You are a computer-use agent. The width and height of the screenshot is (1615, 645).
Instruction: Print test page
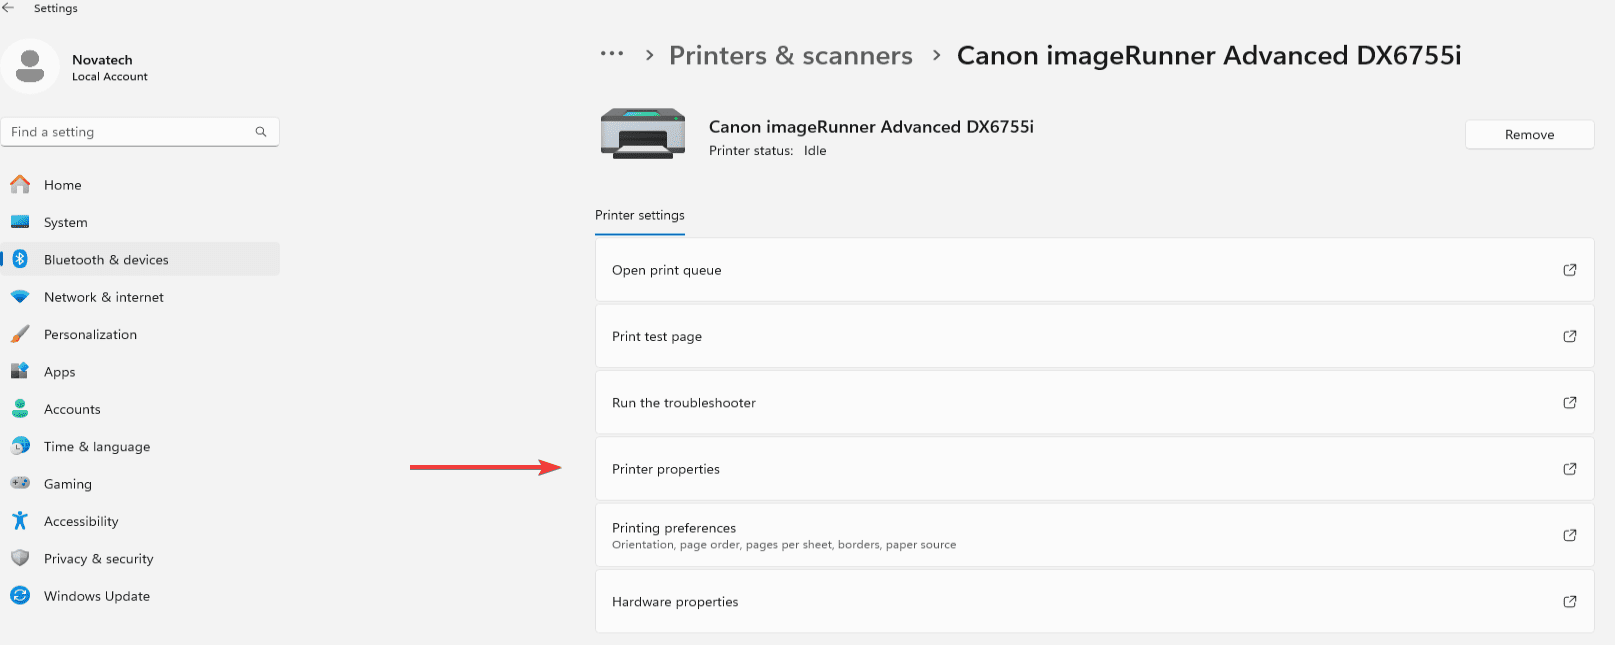click(x=1094, y=336)
